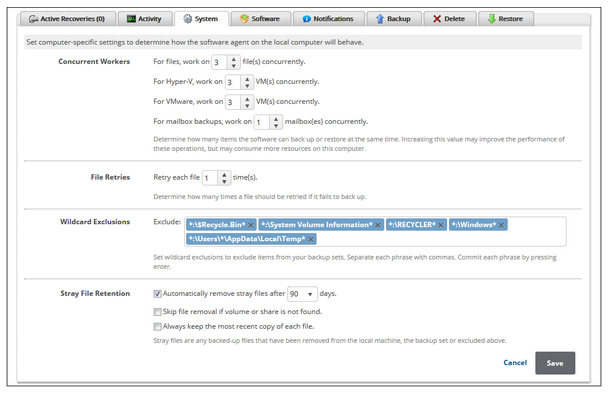Increase Hyper-V concurrent VMs value
The height and width of the screenshot is (393, 608).
[247, 79]
